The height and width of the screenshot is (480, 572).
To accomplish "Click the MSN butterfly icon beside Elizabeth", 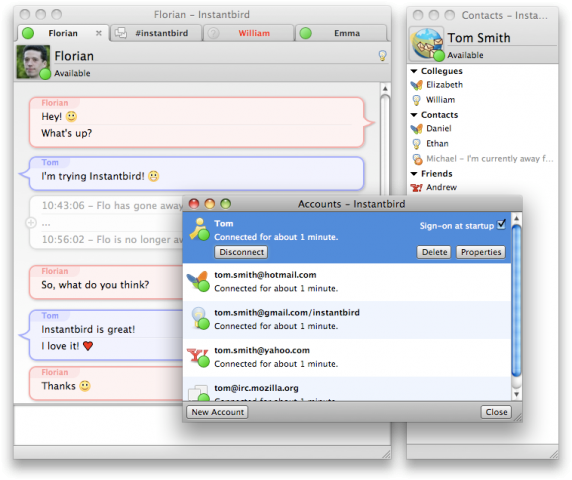I will pos(417,85).
